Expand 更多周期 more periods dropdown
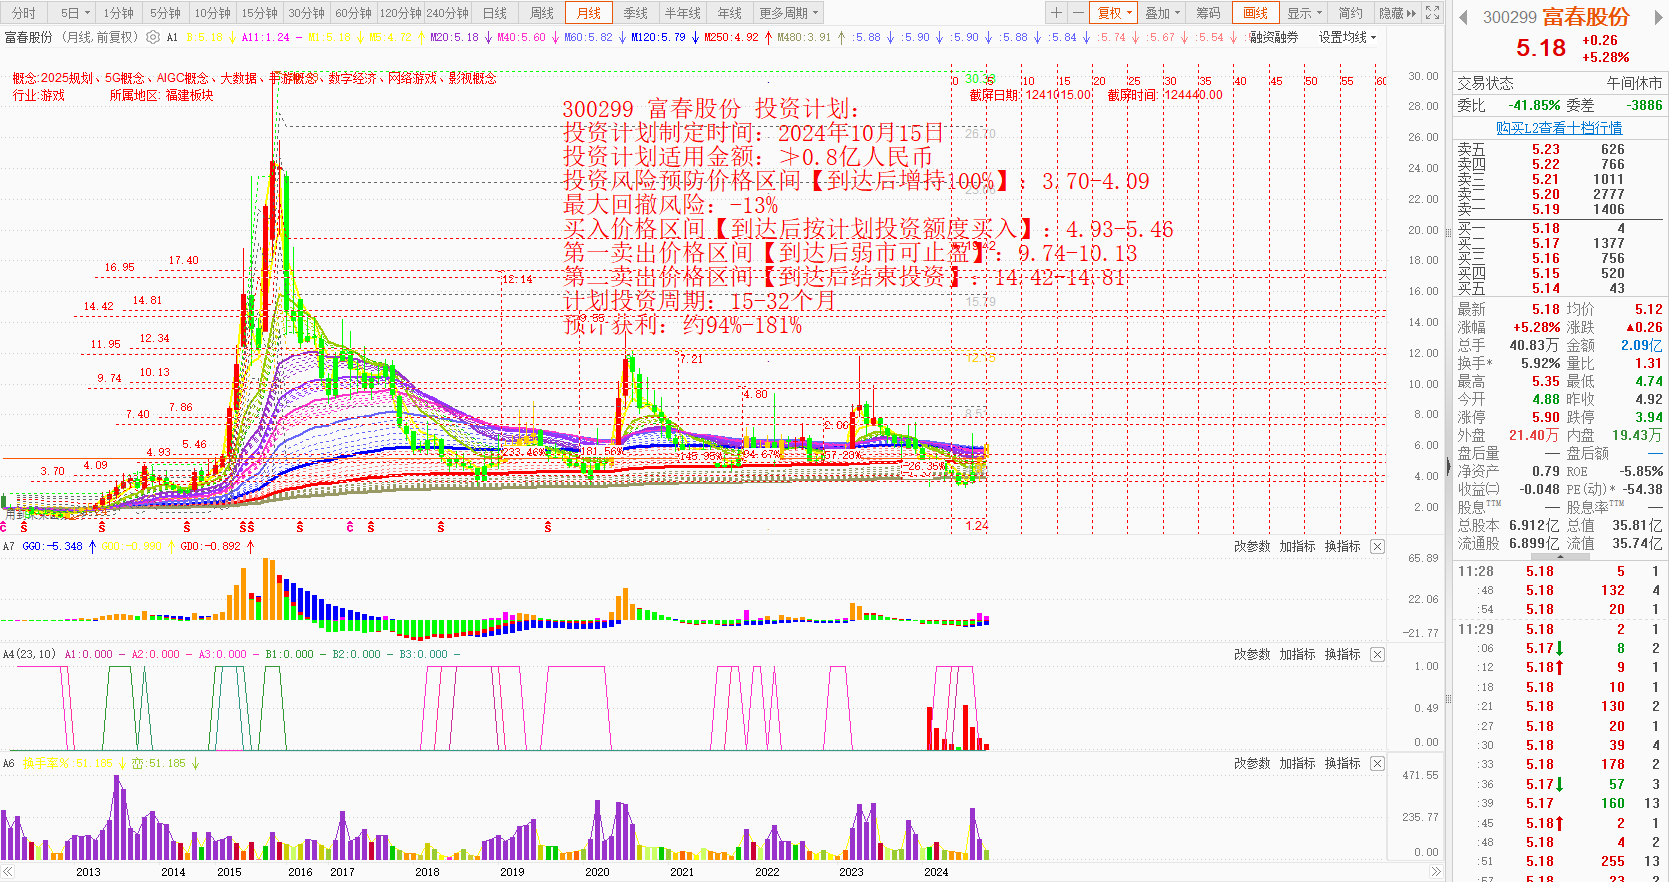The image size is (1669, 882). [789, 13]
